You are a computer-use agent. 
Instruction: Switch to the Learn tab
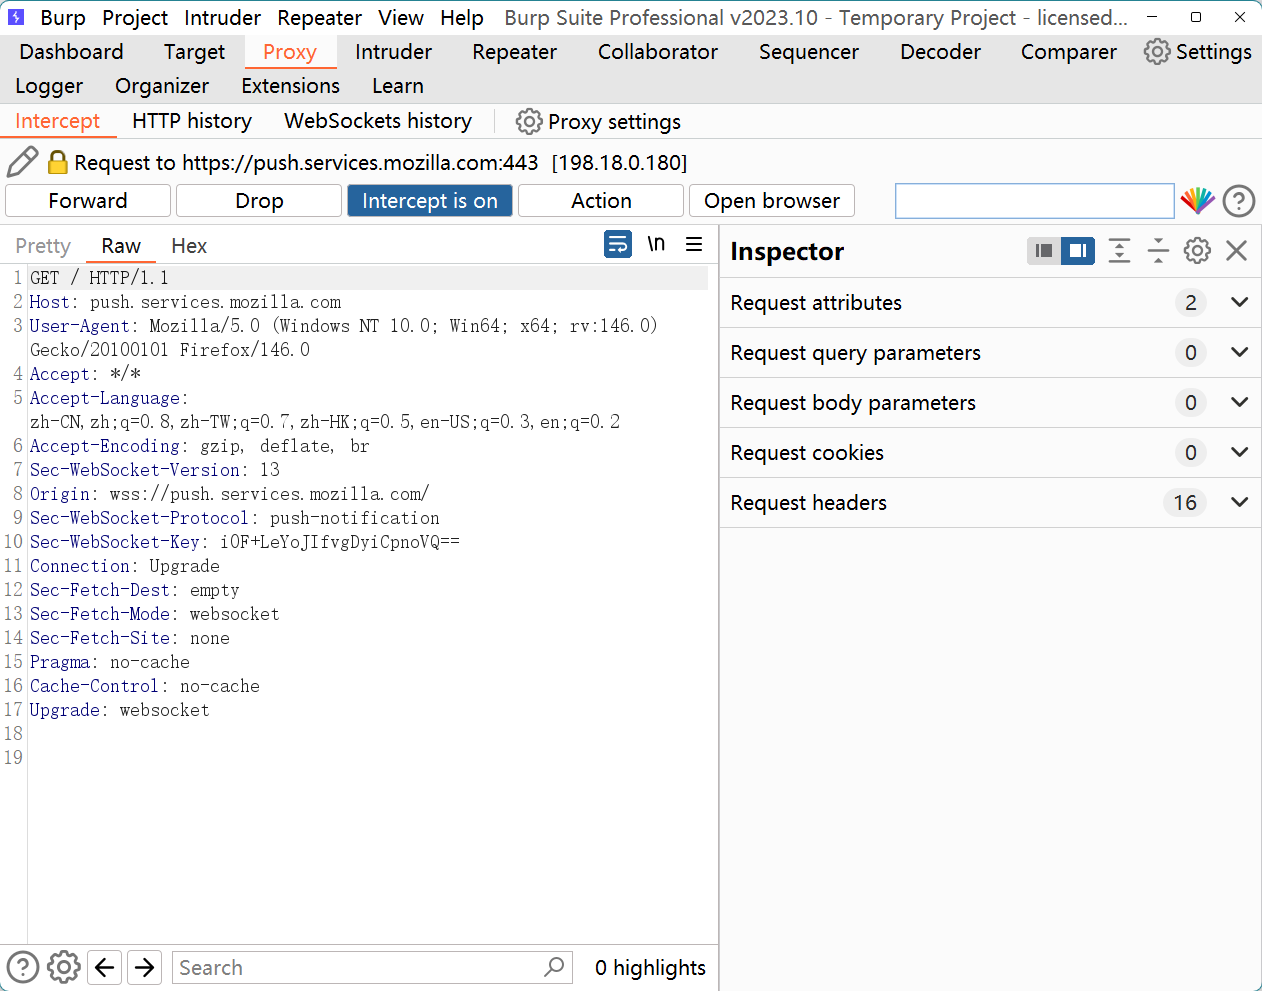(x=398, y=86)
